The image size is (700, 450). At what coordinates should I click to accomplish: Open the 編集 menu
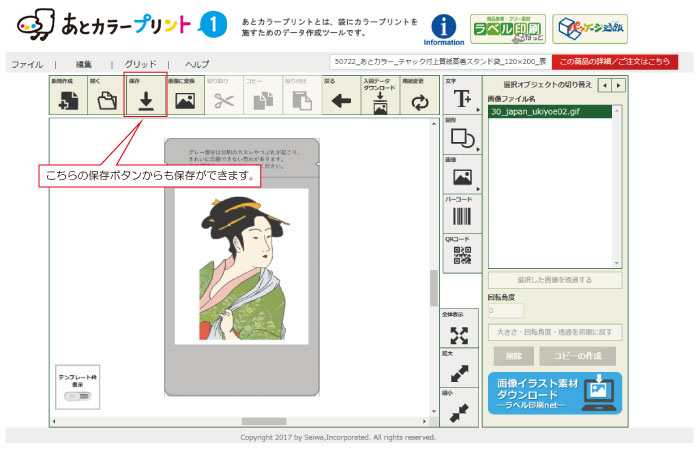pos(83,64)
